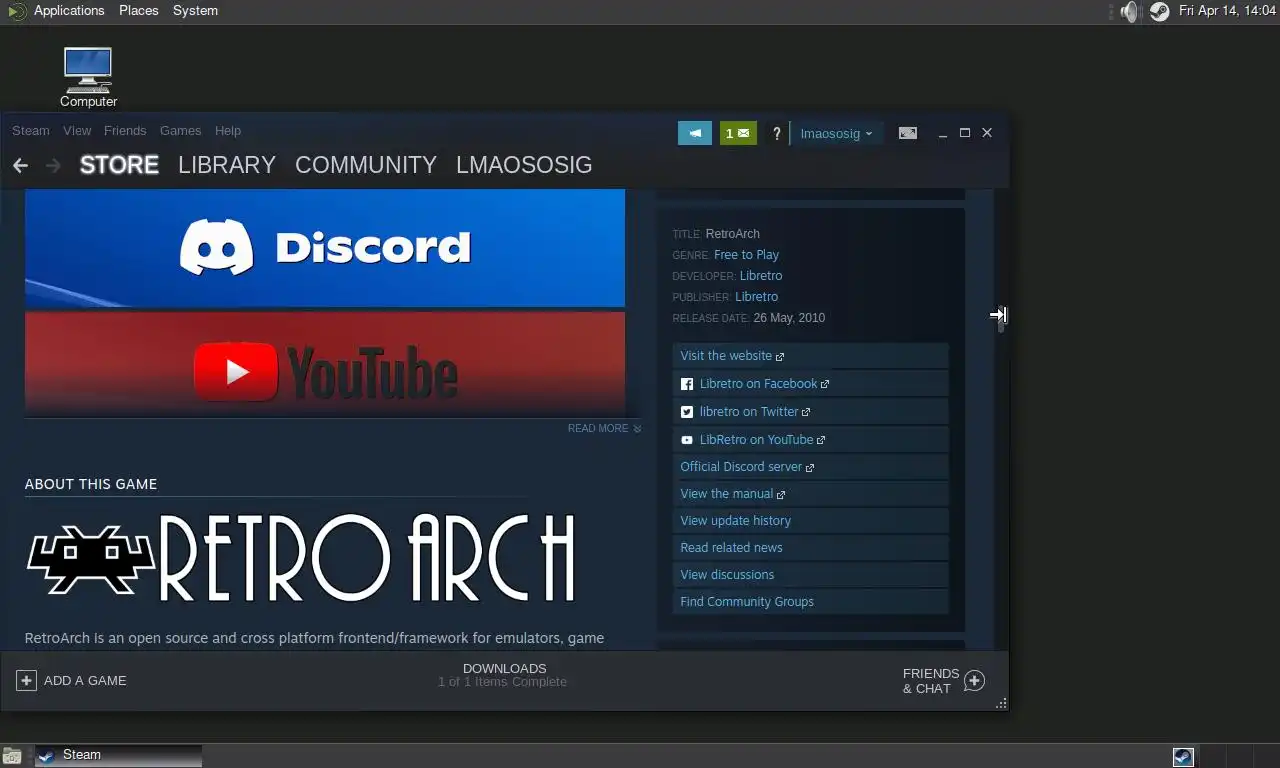
Task: Click the window resize grip corner
Action: (x=1001, y=704)
